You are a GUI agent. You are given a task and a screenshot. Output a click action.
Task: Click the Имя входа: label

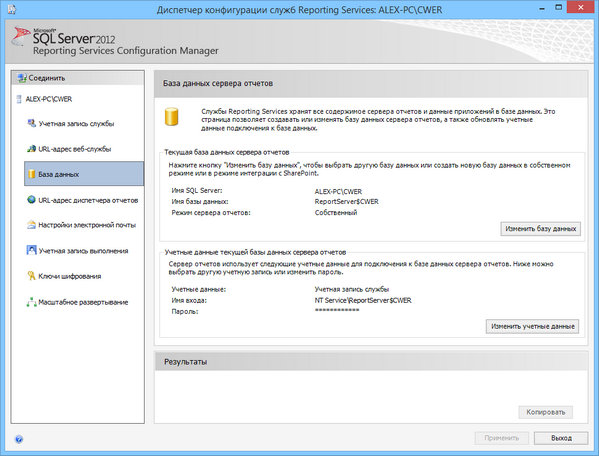coord(189,300)
